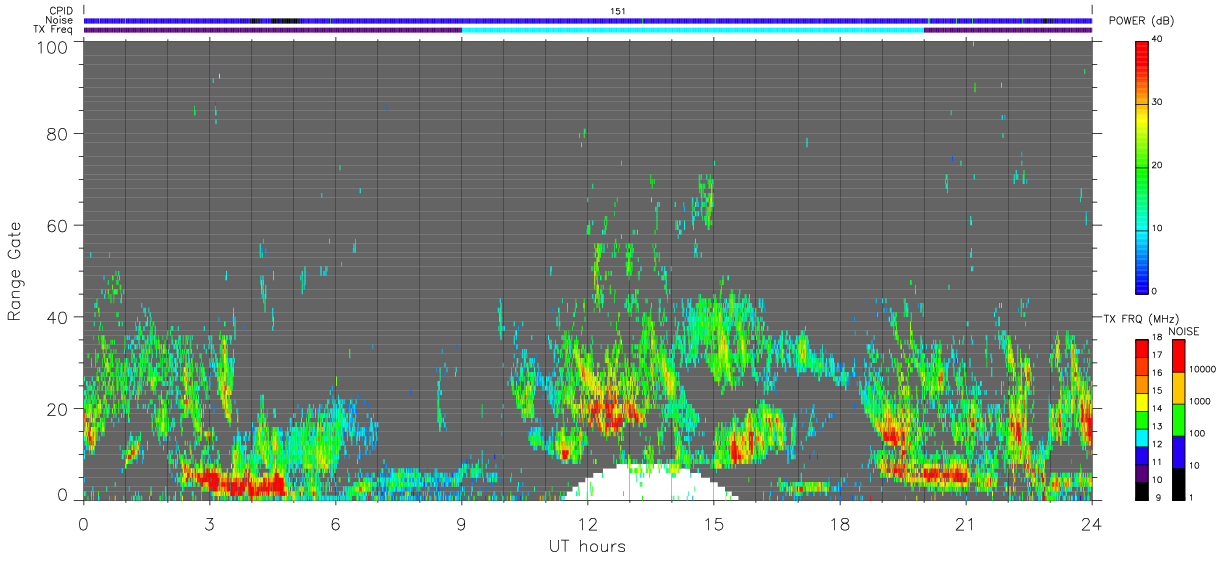Viewport: 1228px width, 567px height.
Task: Select the "Range Gate" y-axis label
Action: 15,270
